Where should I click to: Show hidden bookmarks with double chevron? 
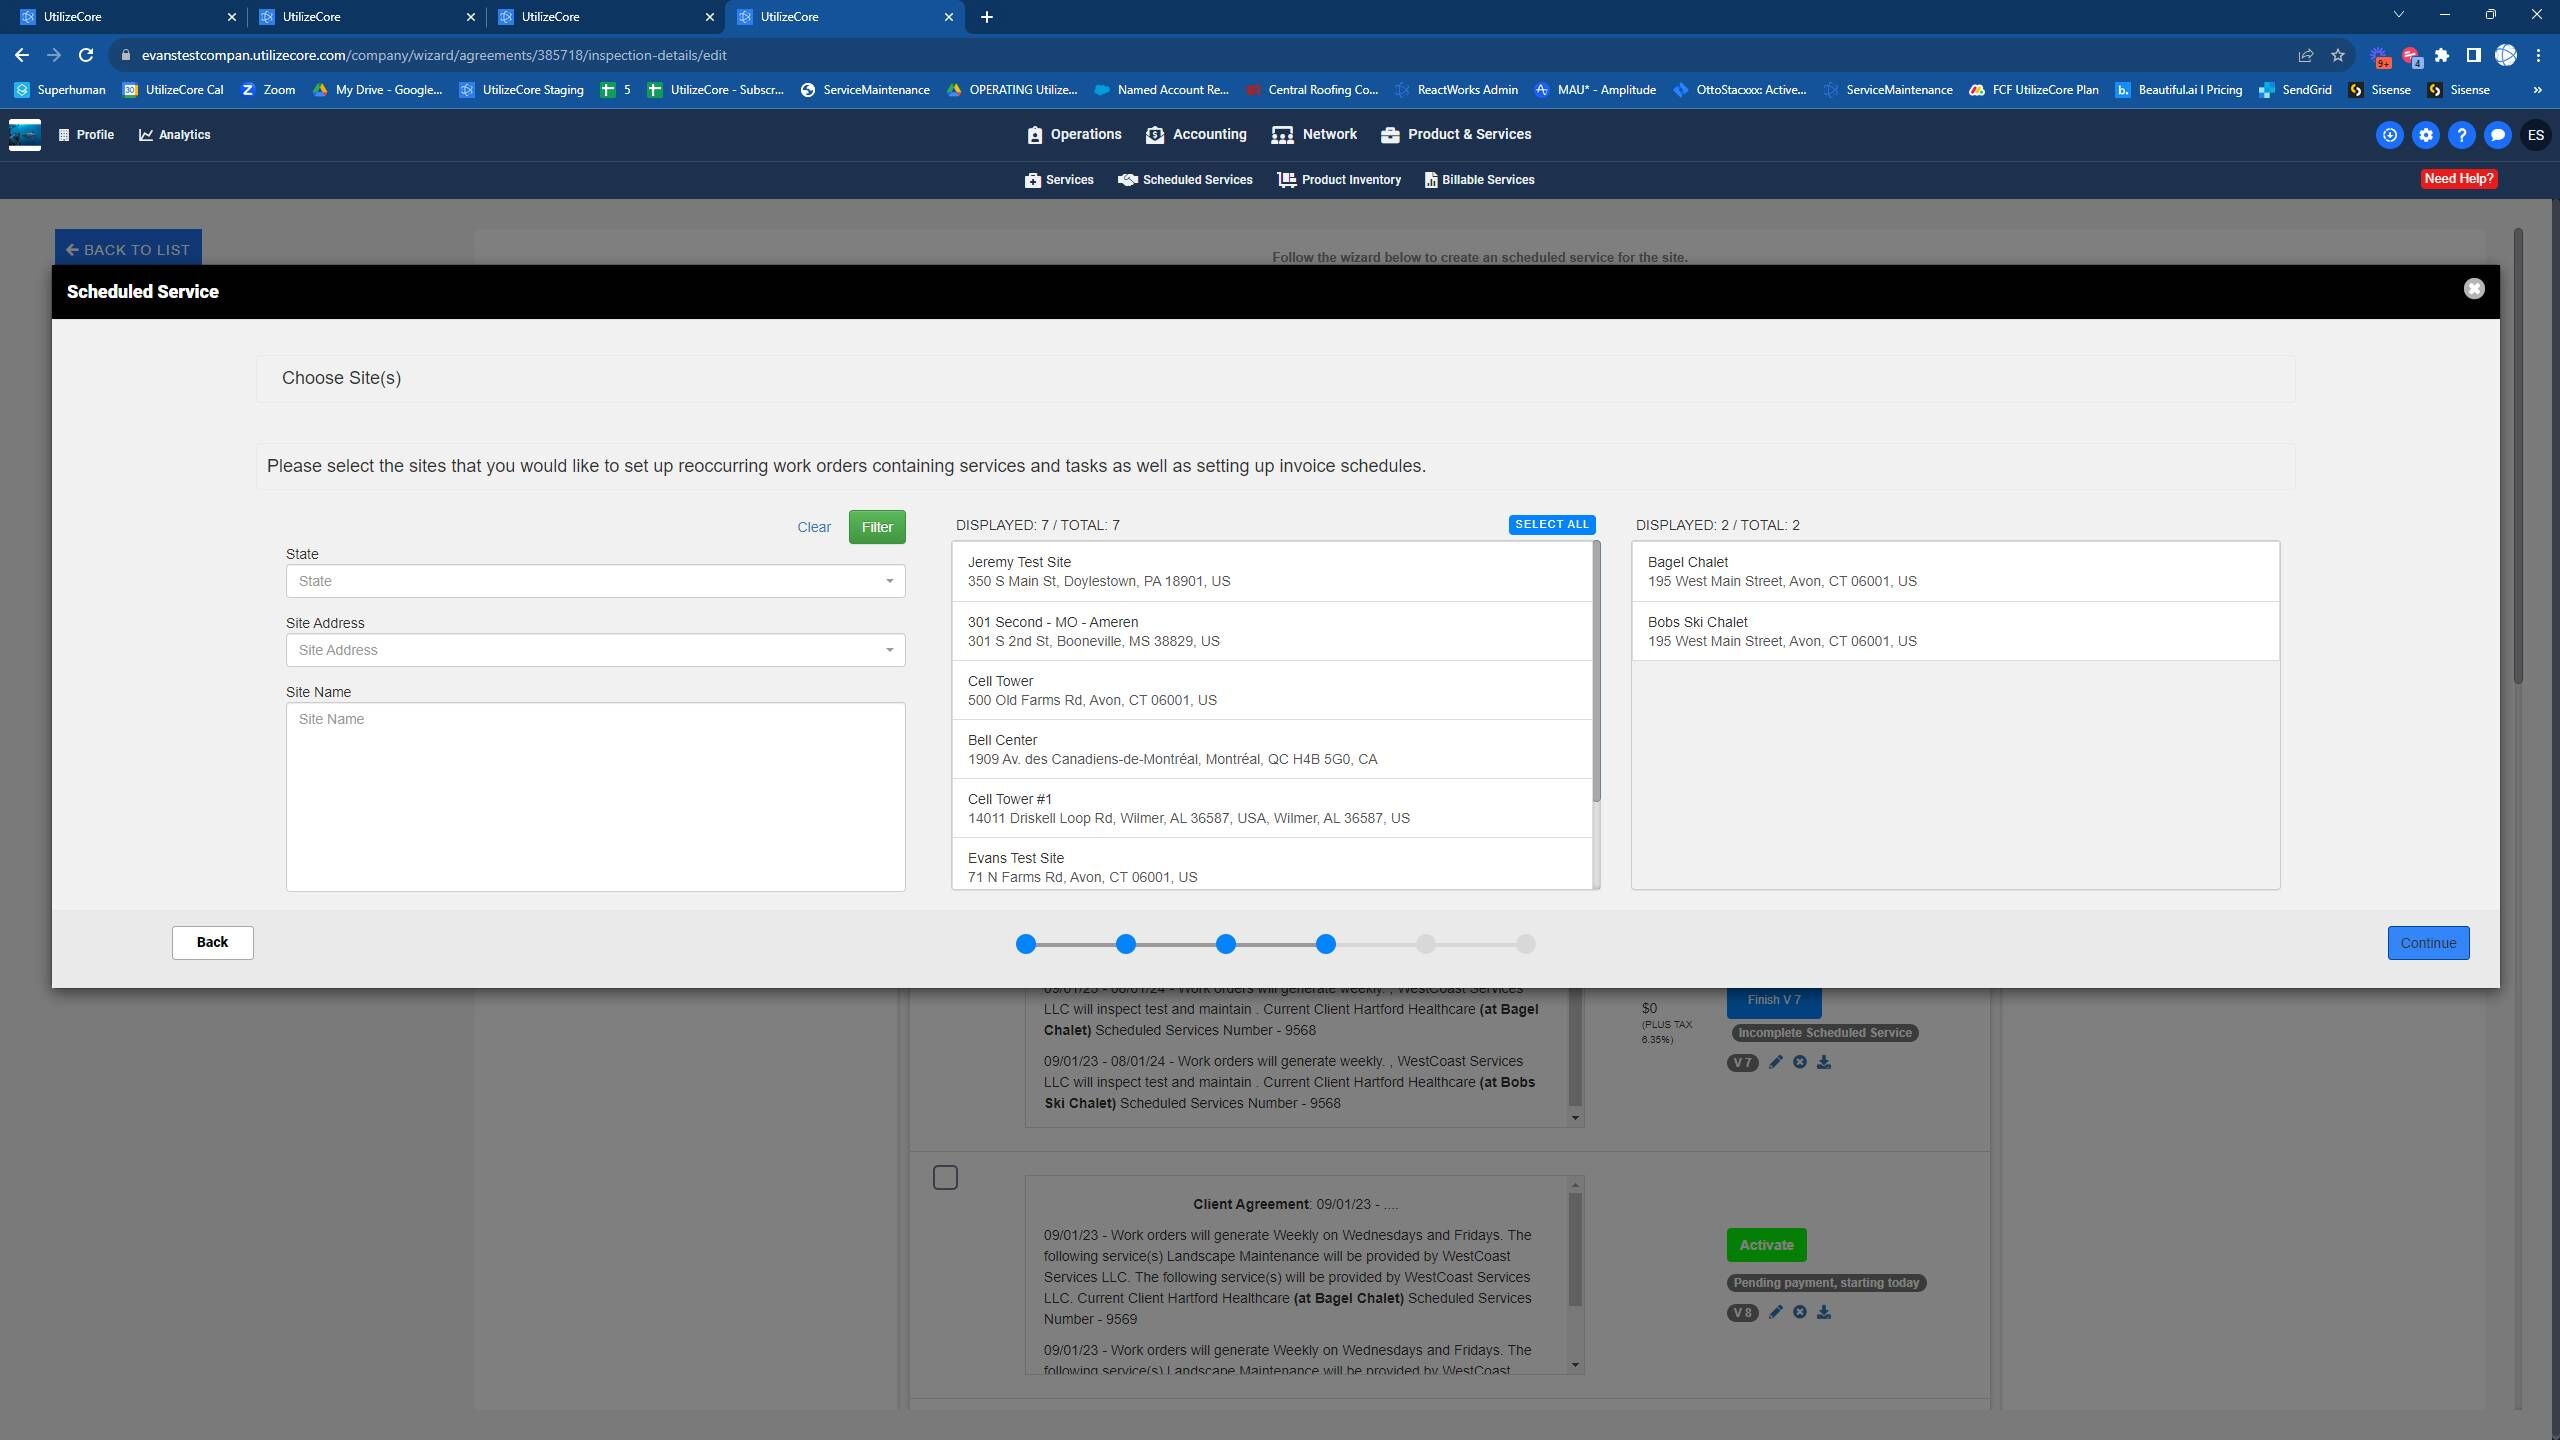pos(2537,90)
